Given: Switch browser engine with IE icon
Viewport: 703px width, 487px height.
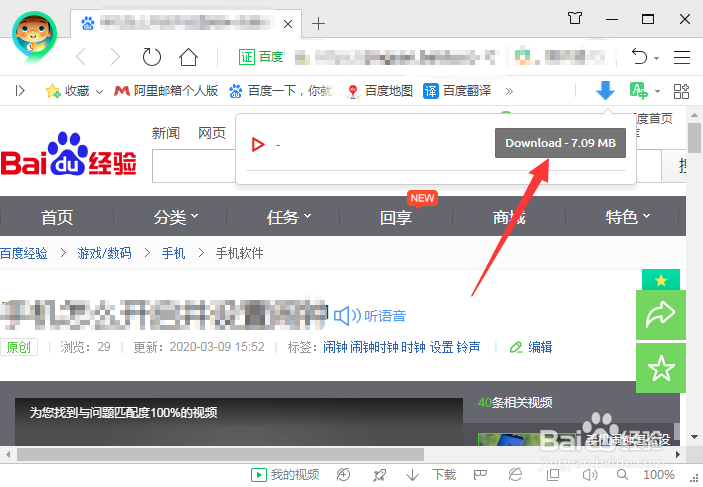Looking at the screenshot, I should coord(515,475).
